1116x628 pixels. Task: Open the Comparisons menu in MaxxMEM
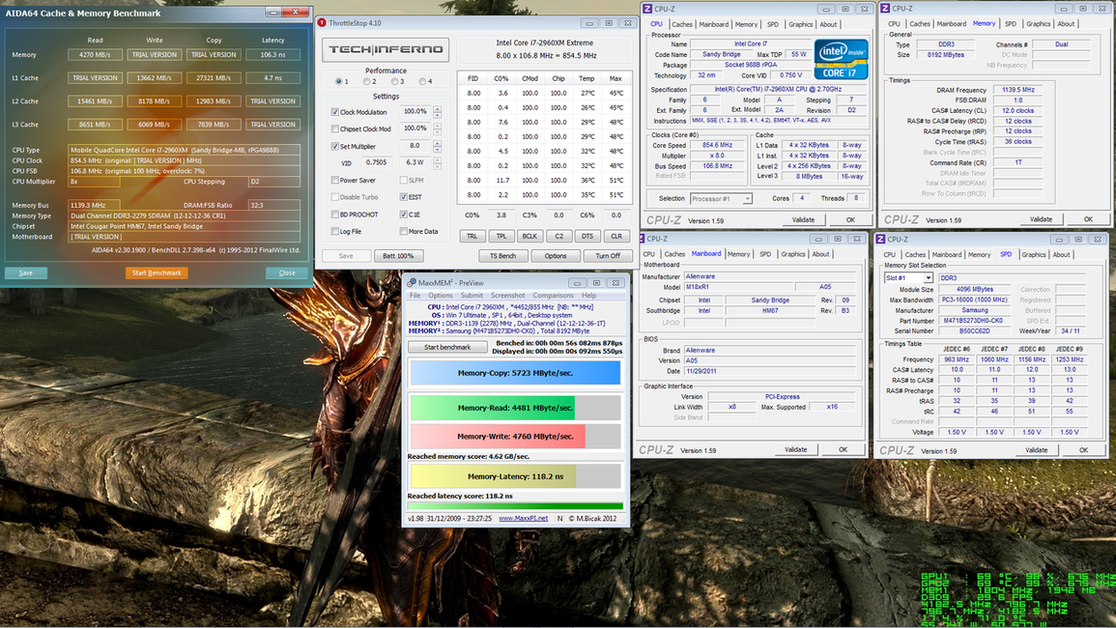pos(553,296)
